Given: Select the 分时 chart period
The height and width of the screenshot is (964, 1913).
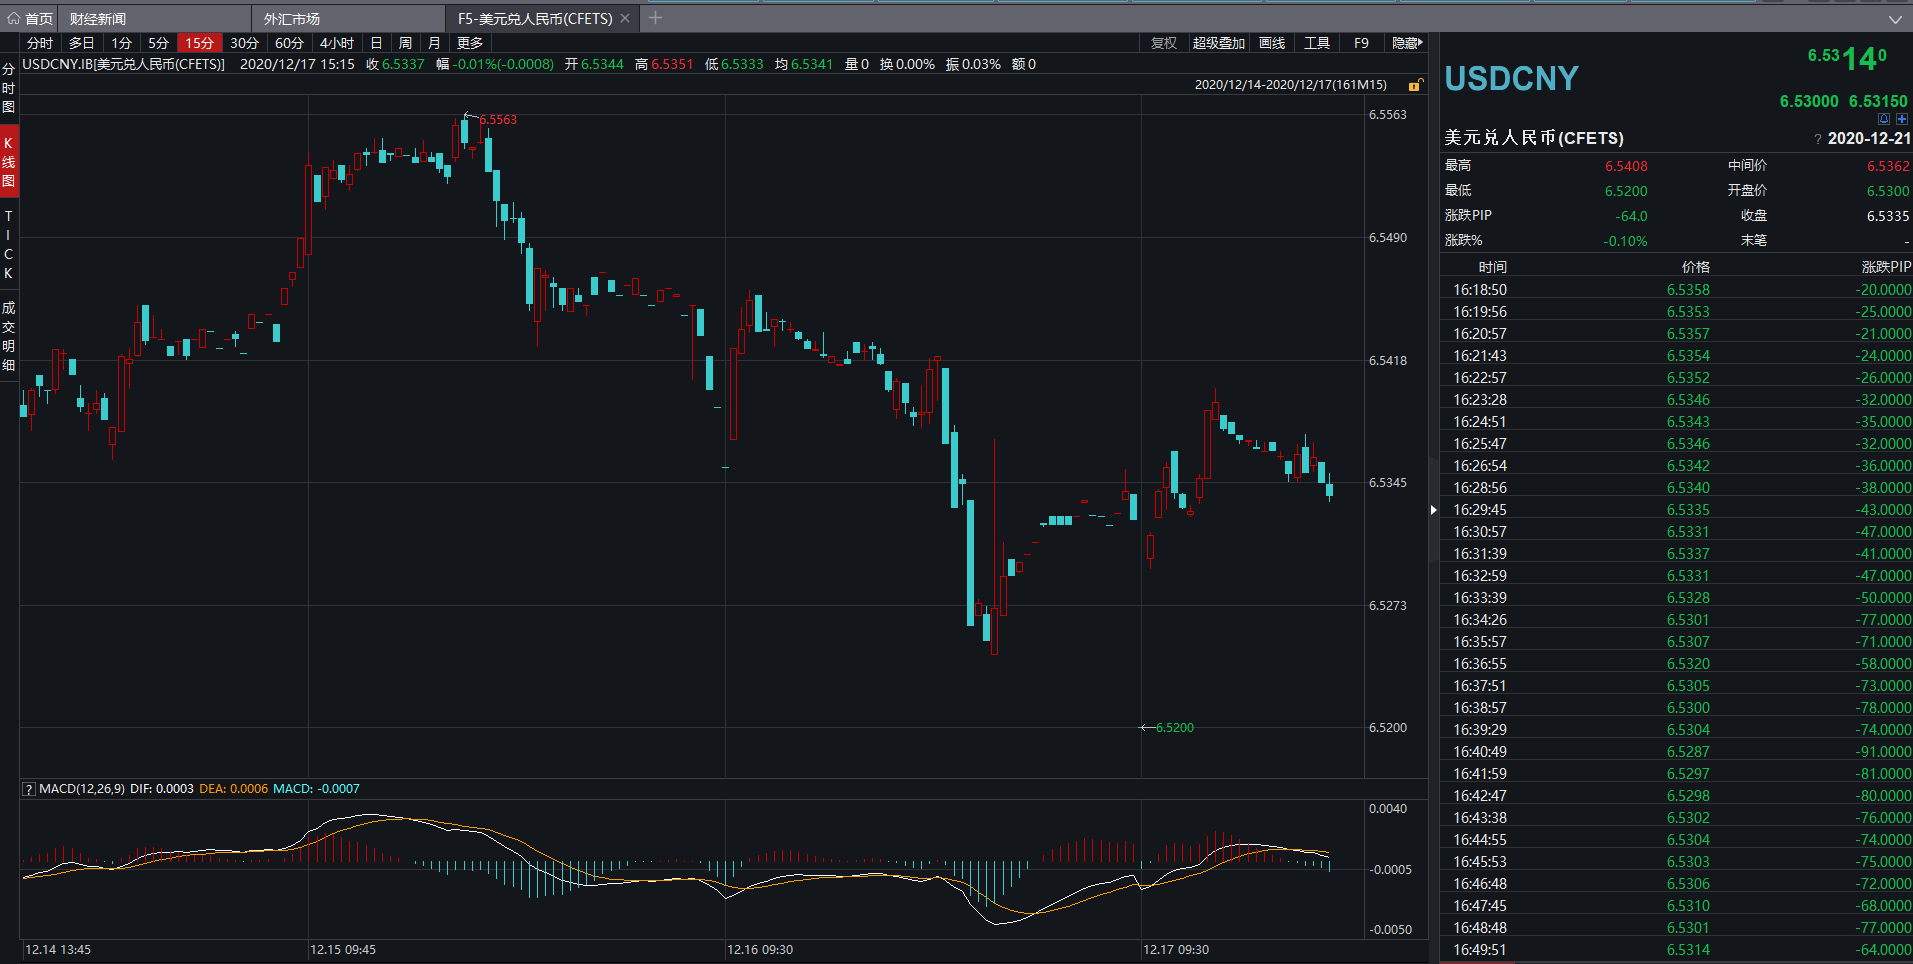Looking at the screenshot, I should [40, 43].
